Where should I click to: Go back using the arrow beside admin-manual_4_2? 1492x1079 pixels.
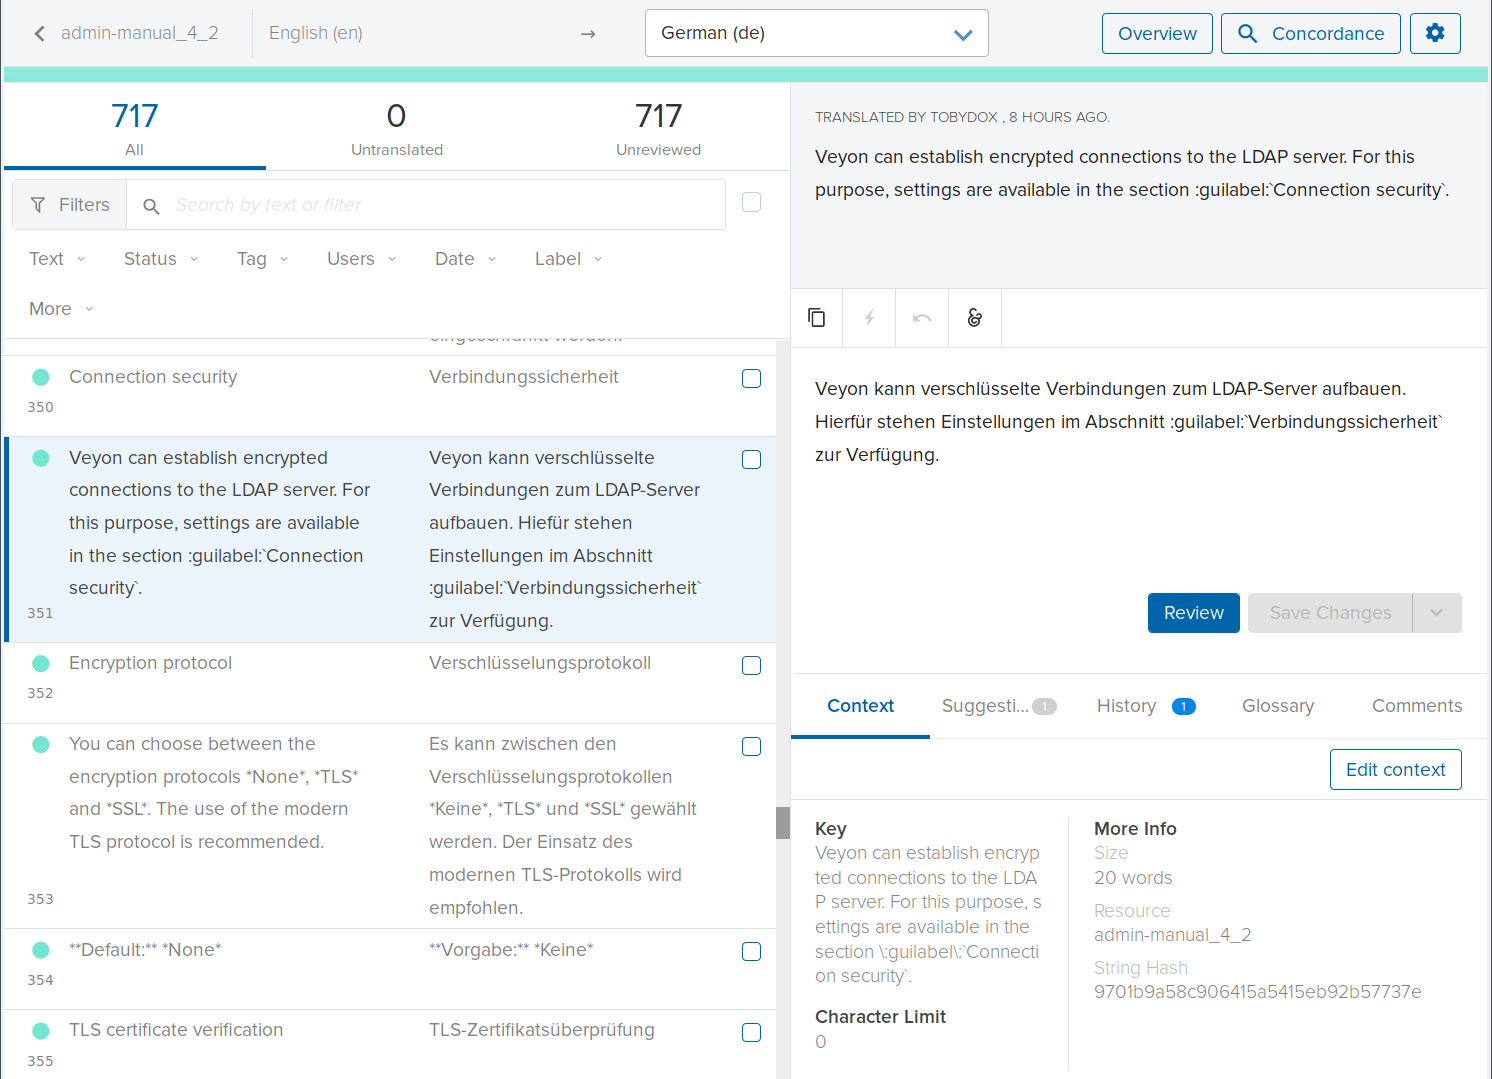click(40, 33)
